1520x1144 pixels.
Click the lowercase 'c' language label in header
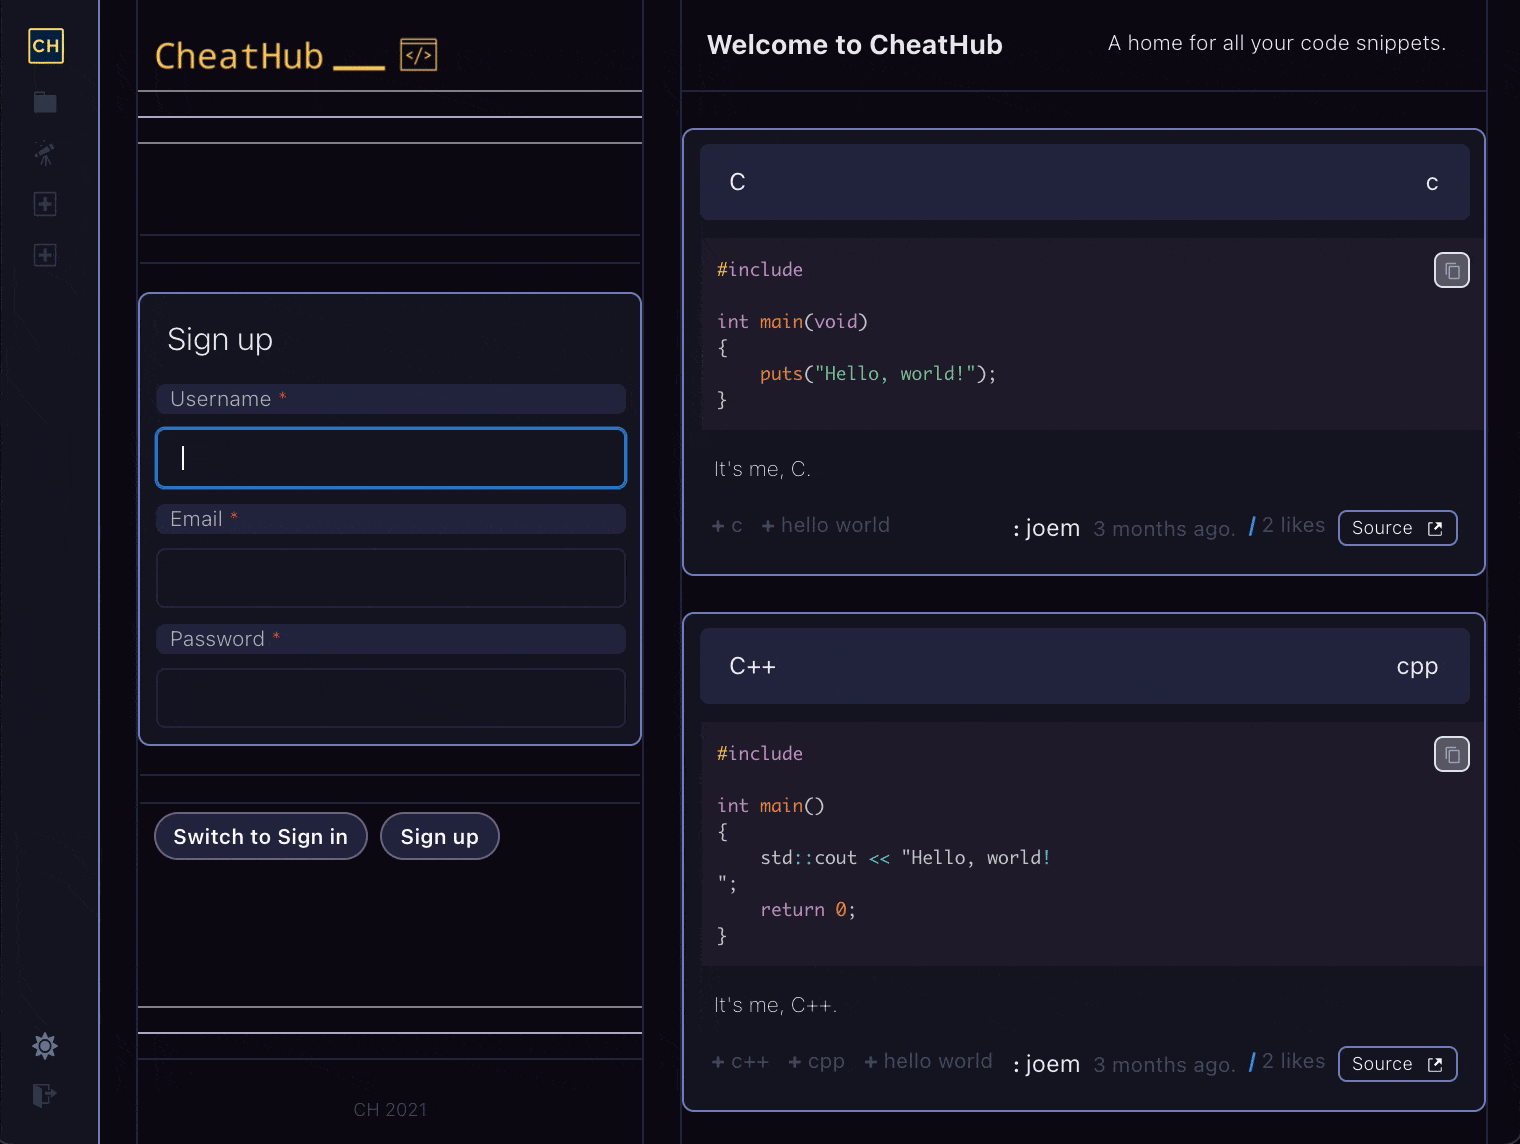1432,183
